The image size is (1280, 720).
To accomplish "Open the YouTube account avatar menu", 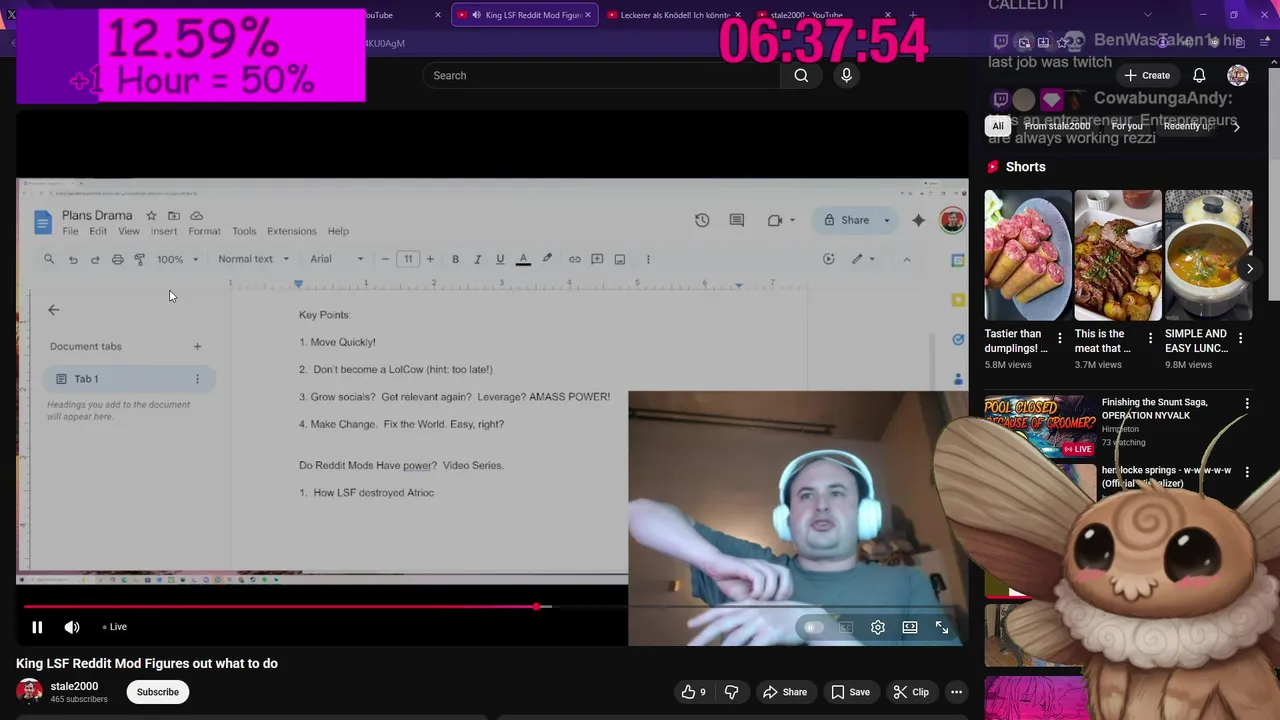I will 1238,75.
